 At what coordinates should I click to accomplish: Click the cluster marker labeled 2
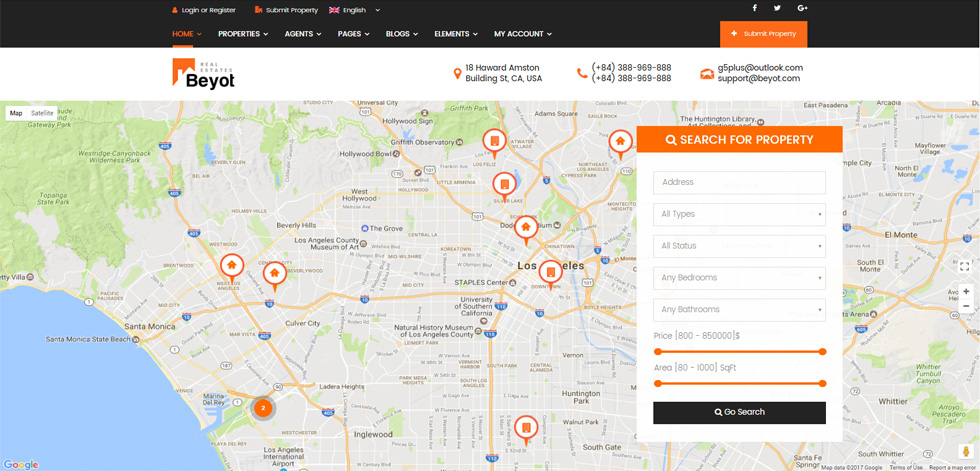pos(263,408)
